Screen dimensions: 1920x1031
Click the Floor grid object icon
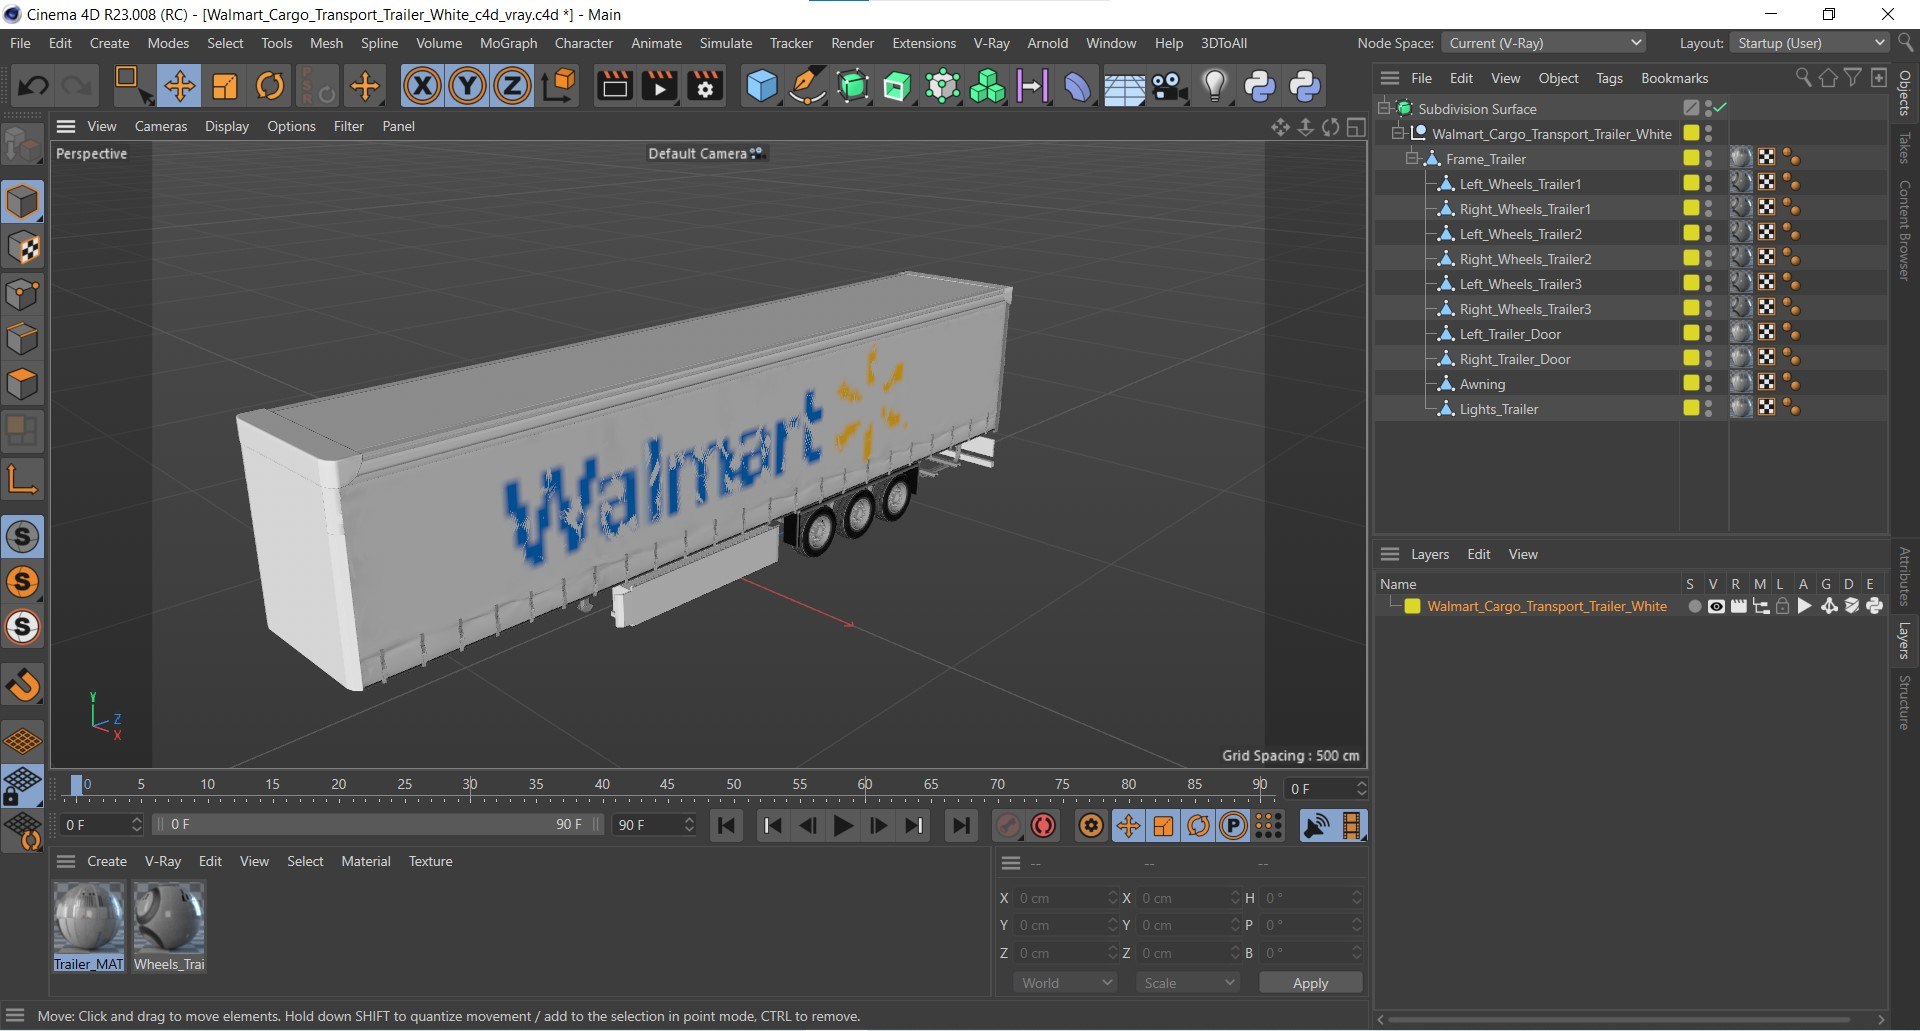click(1124, 86)
